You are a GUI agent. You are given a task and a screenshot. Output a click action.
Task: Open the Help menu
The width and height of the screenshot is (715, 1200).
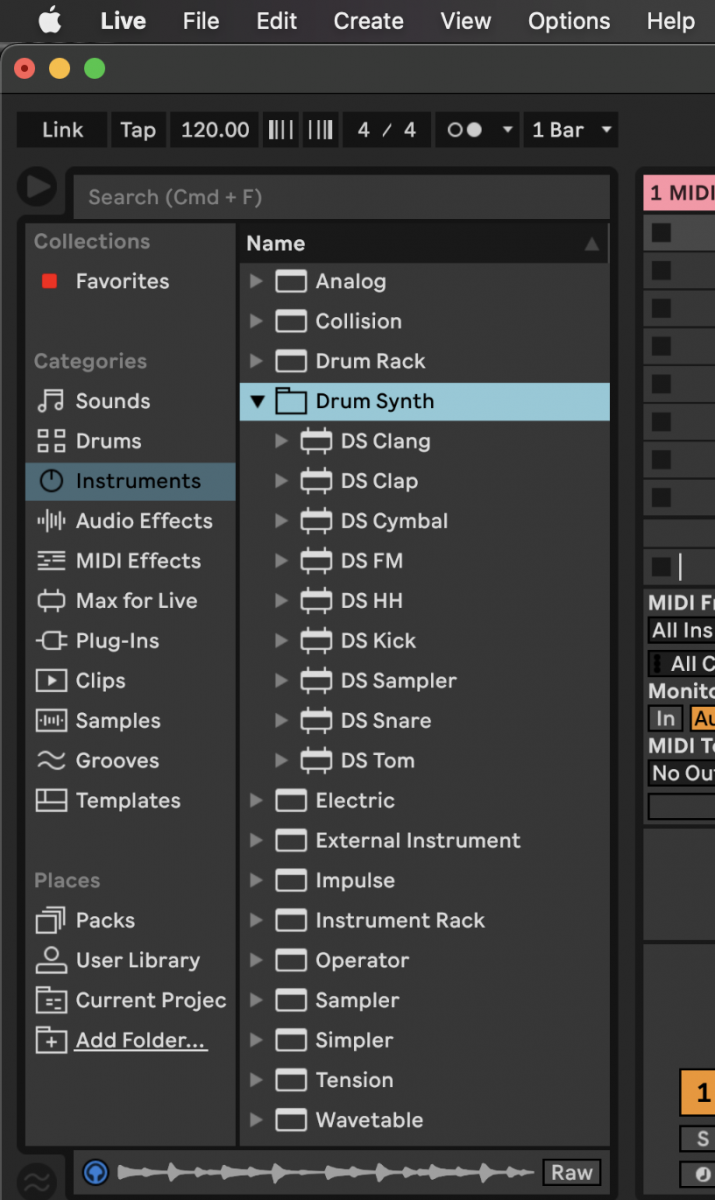(671, 21)
